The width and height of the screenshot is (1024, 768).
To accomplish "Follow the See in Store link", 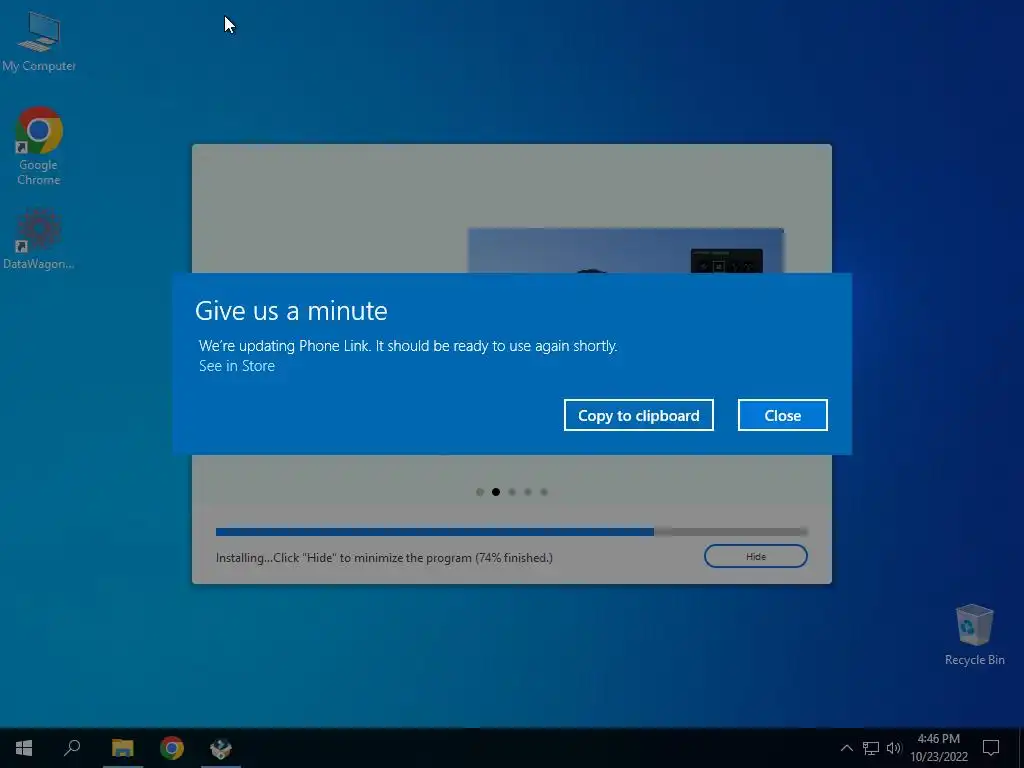I will pos(236,366).
